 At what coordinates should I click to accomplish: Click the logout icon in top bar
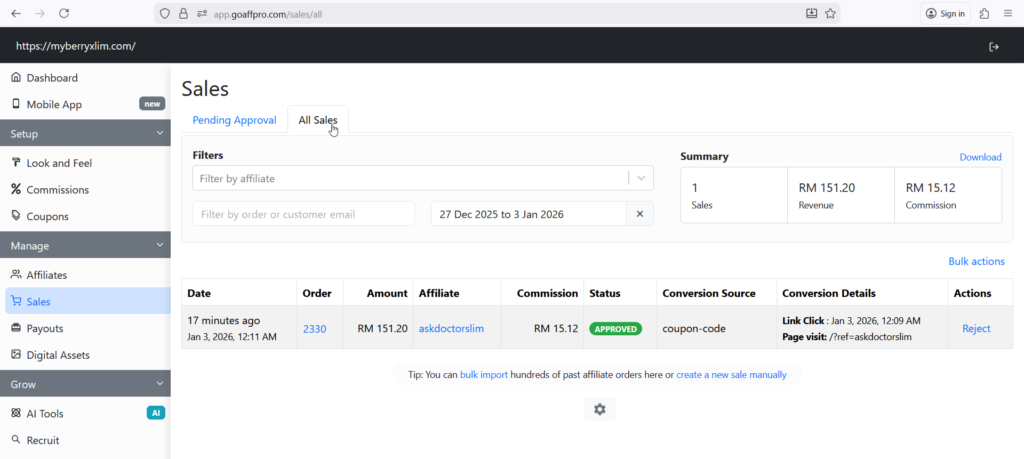click(993, 47)
